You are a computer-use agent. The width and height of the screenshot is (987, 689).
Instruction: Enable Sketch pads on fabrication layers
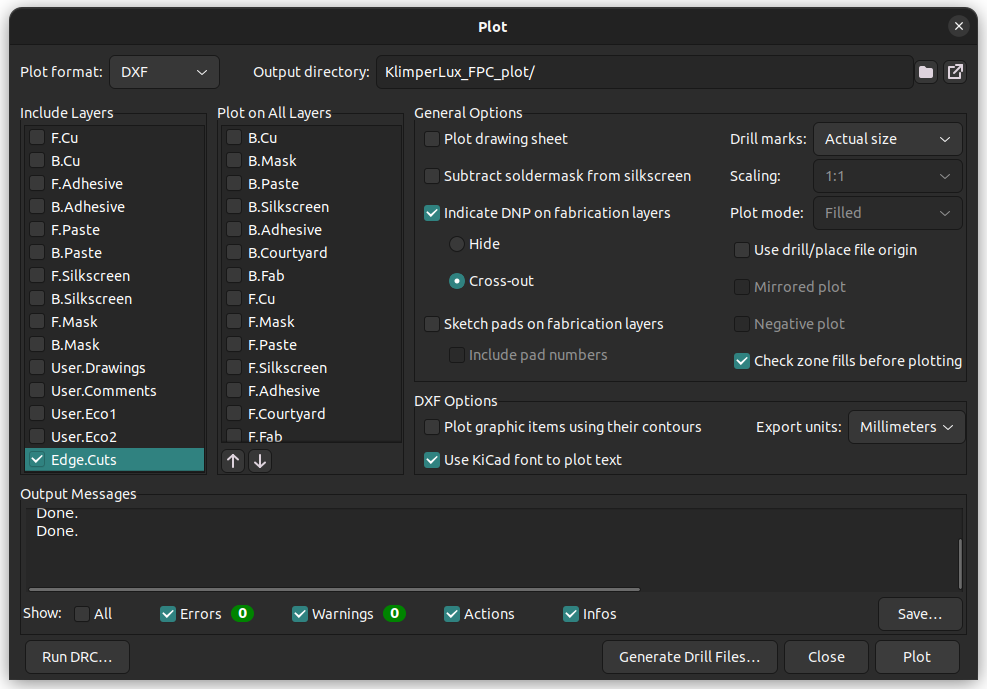point(432,324)
